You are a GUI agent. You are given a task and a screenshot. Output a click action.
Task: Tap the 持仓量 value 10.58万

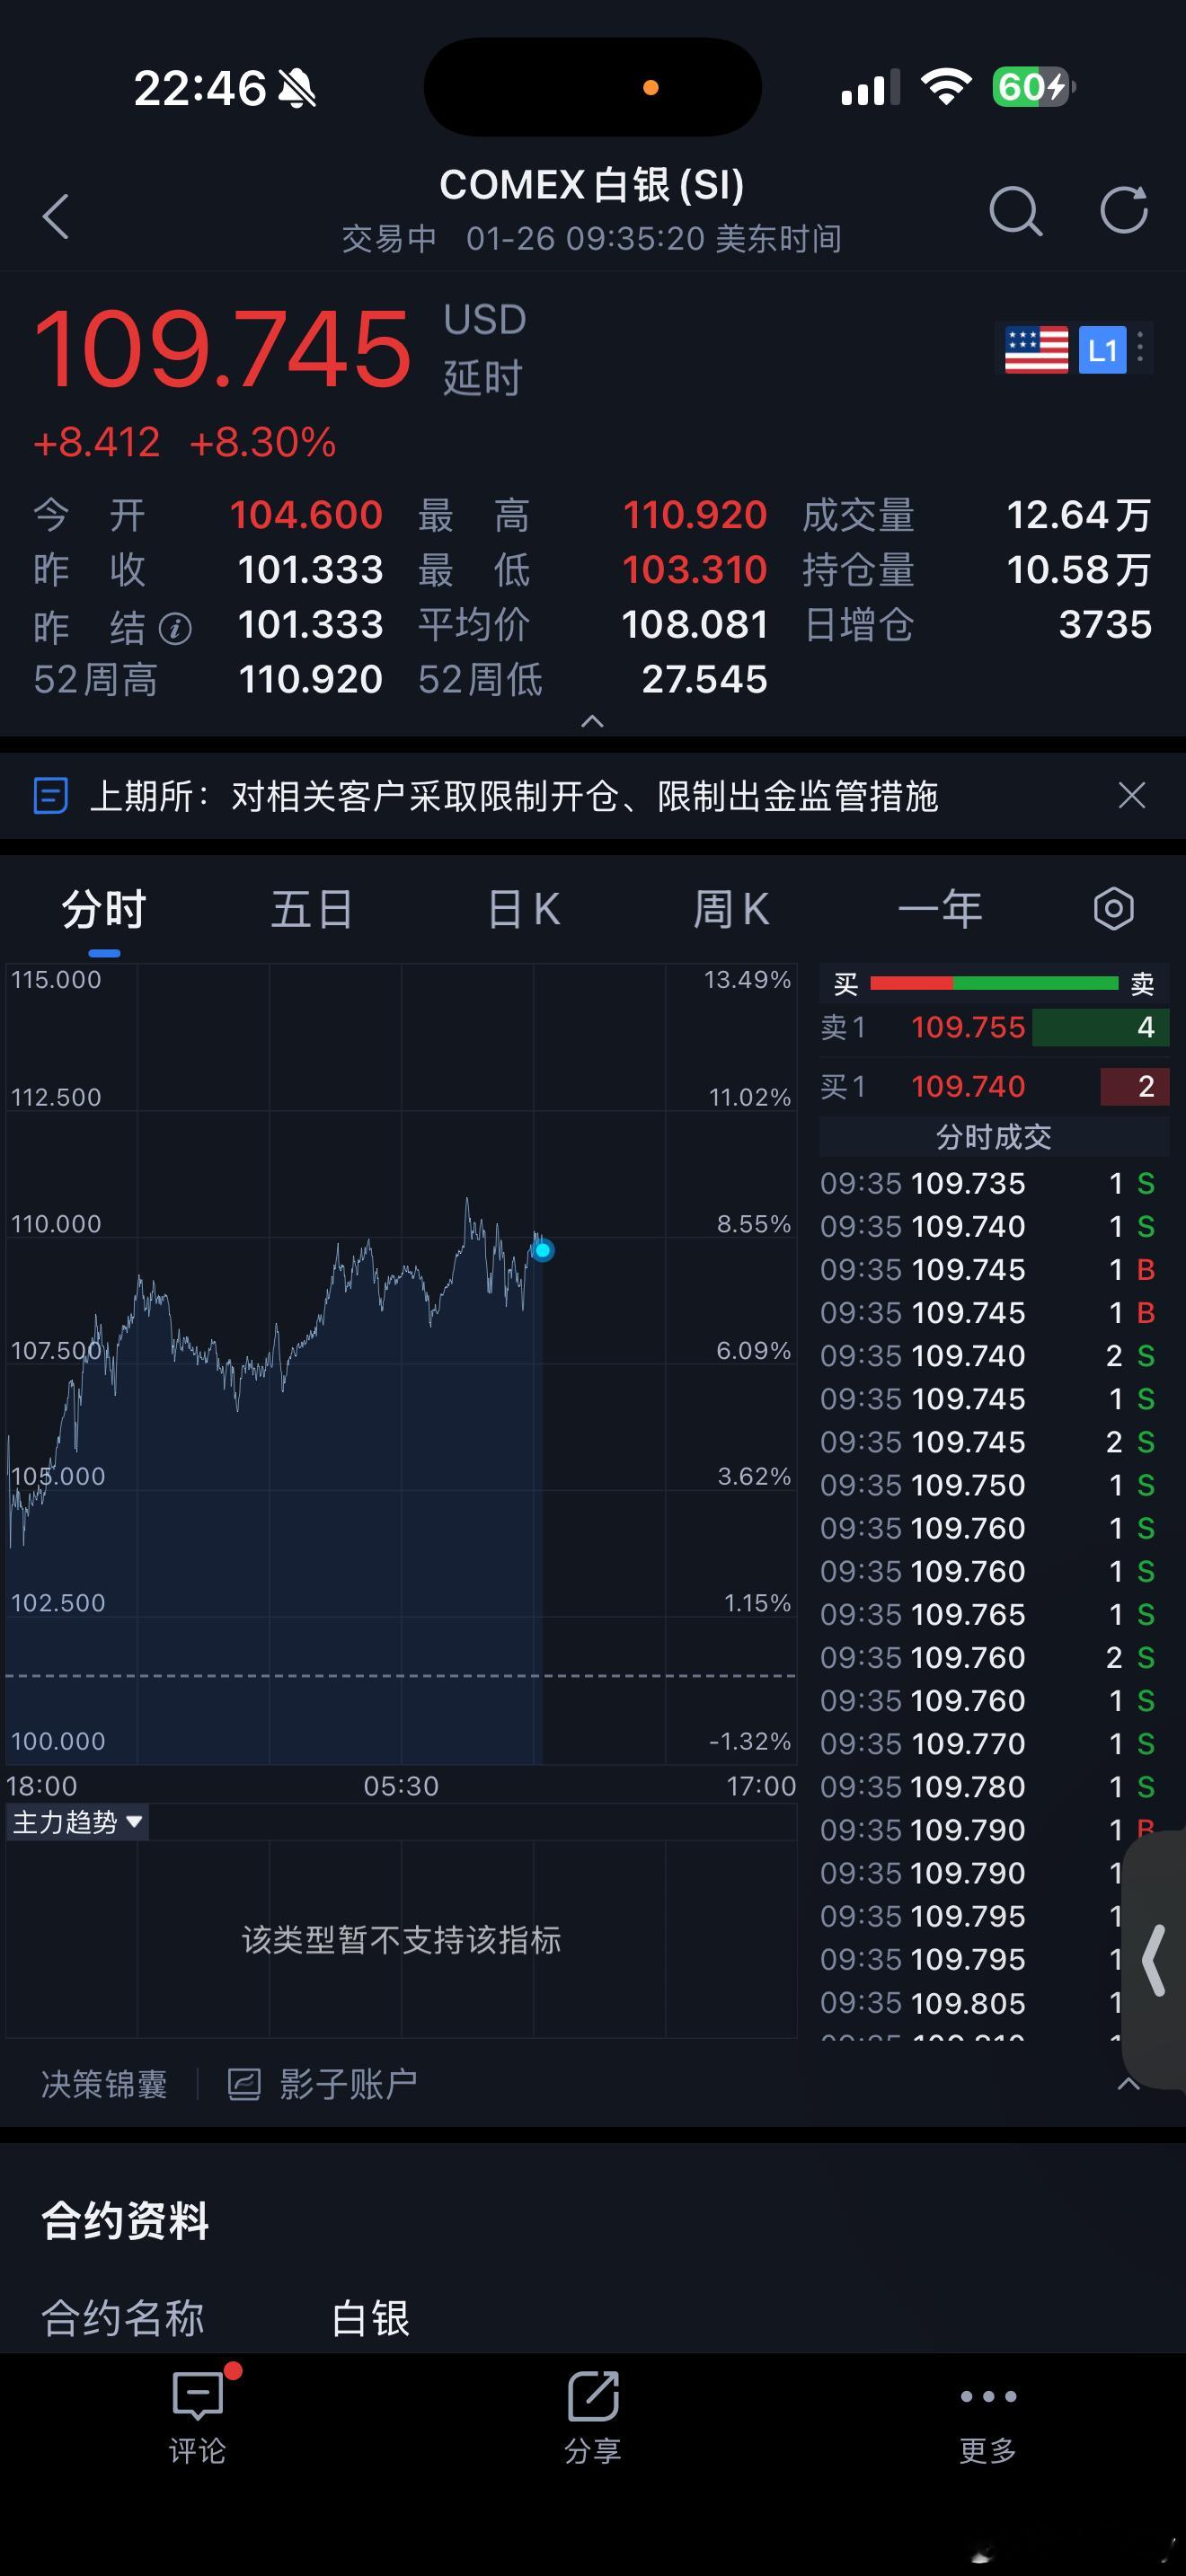pos(1079,570)
